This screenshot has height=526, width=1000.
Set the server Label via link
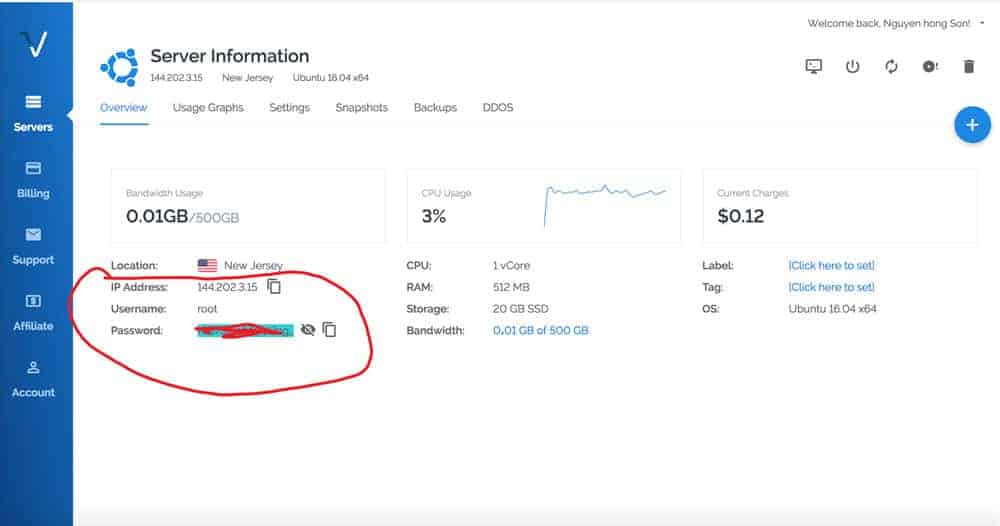[831, 266]
